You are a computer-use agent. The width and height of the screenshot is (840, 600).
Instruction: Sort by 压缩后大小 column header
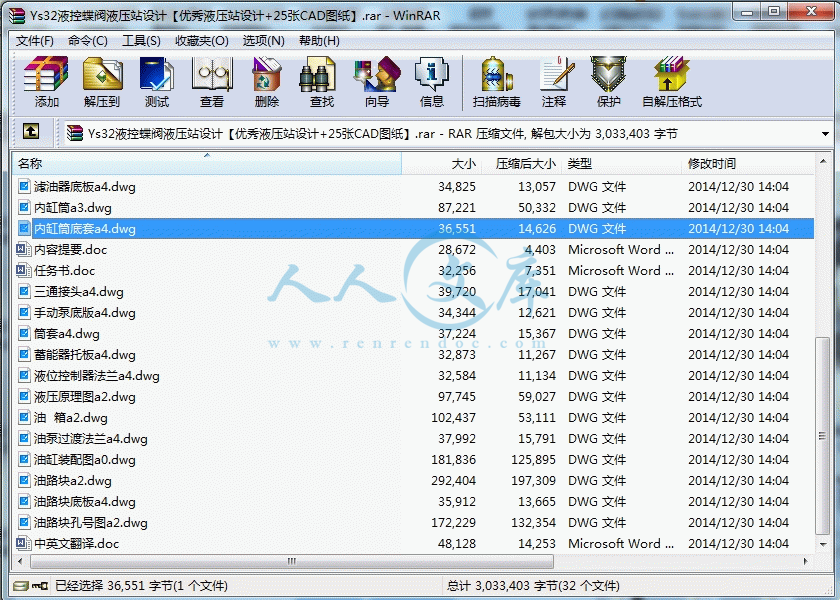tap(521, 163)
